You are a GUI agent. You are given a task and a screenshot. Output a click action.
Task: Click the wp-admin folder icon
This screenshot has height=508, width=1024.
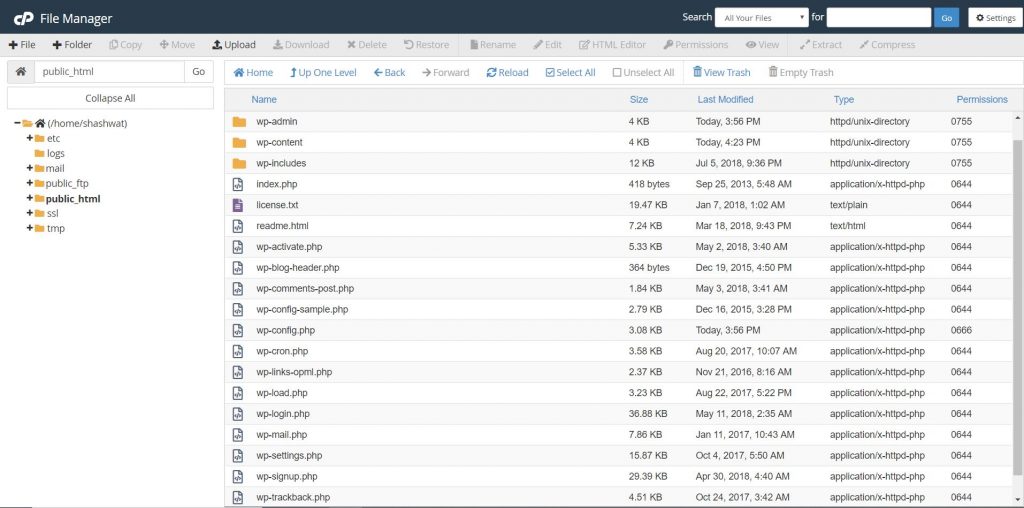pyautogui.click(x=239, y=121)
